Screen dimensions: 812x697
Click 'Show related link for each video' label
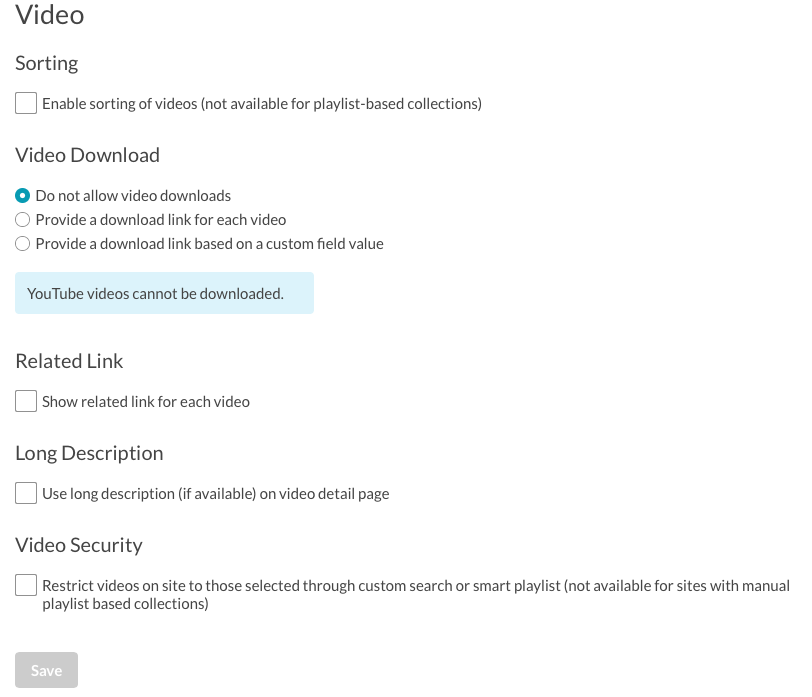(146, 402)
